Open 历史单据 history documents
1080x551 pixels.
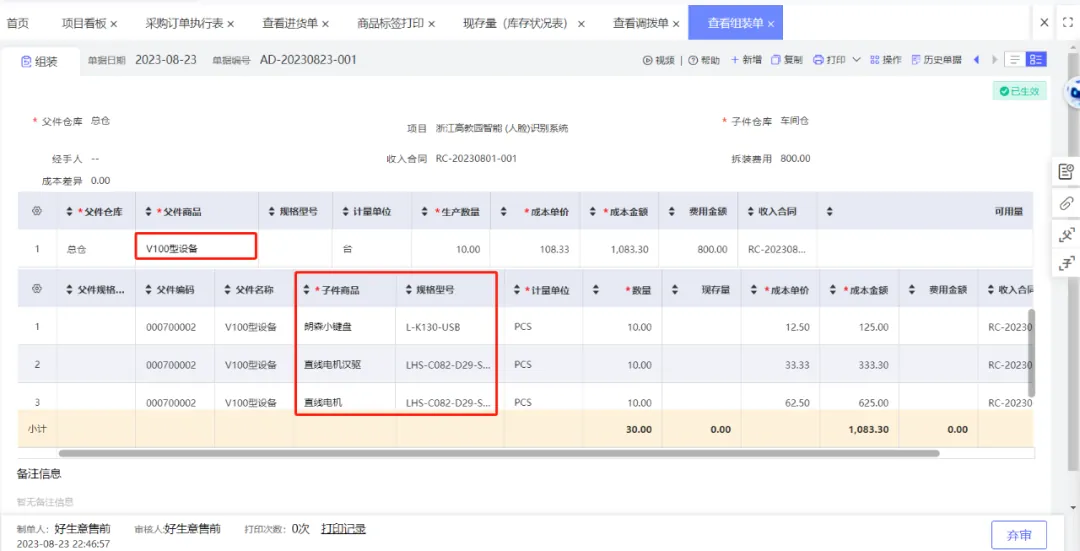(x=937, y=61)
